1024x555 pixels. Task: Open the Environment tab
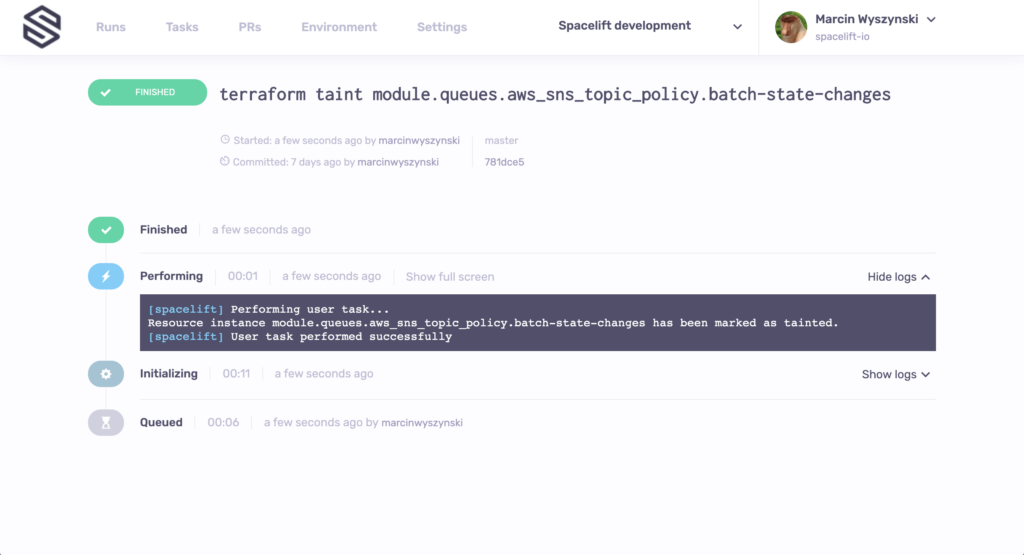[x=339, y=27]
